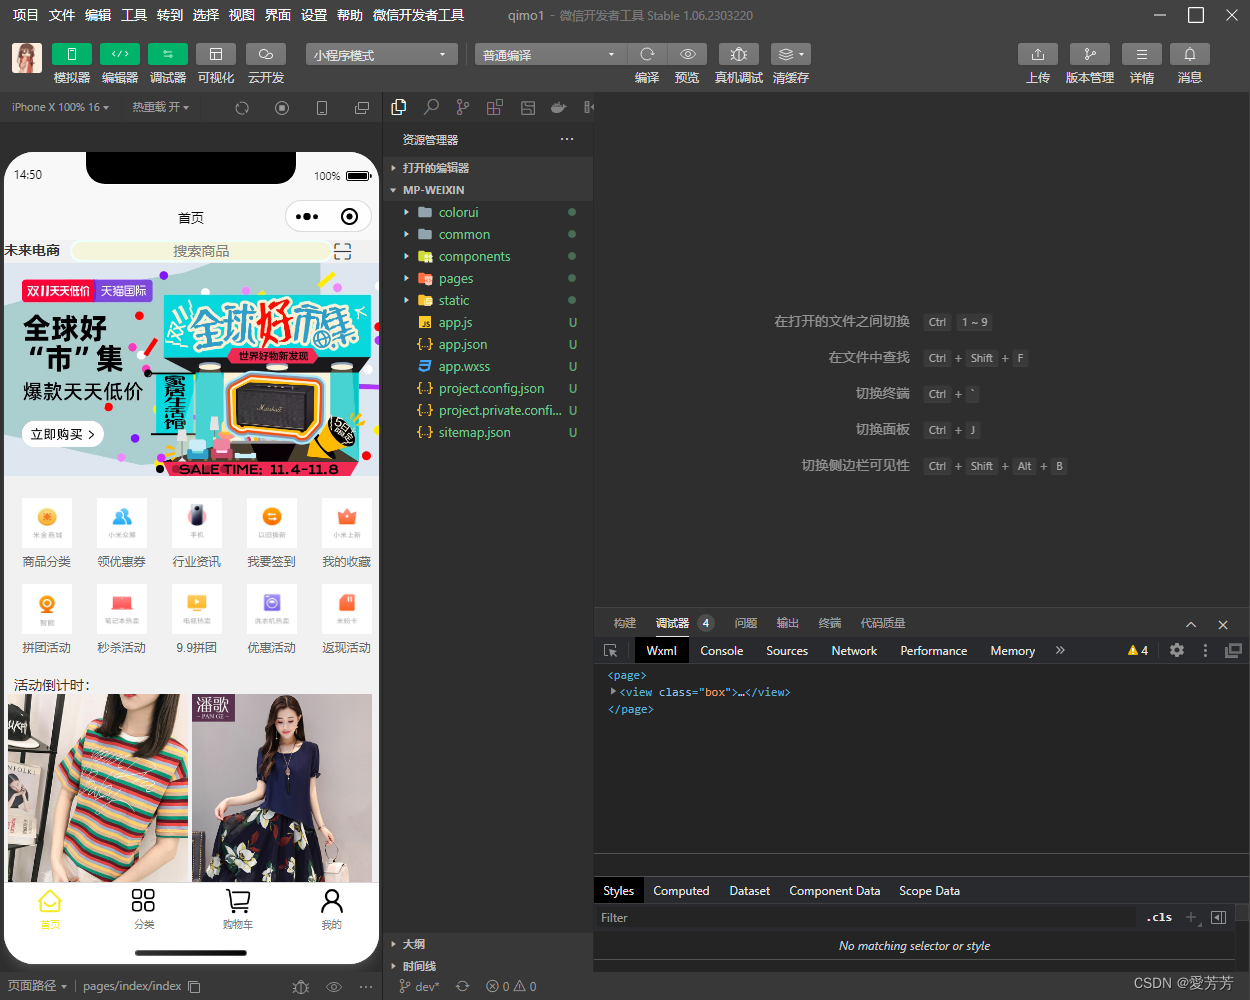Tap the 立即购买 button on banner
This screenshot has height=1000, width=1250.
click(63, 434)
